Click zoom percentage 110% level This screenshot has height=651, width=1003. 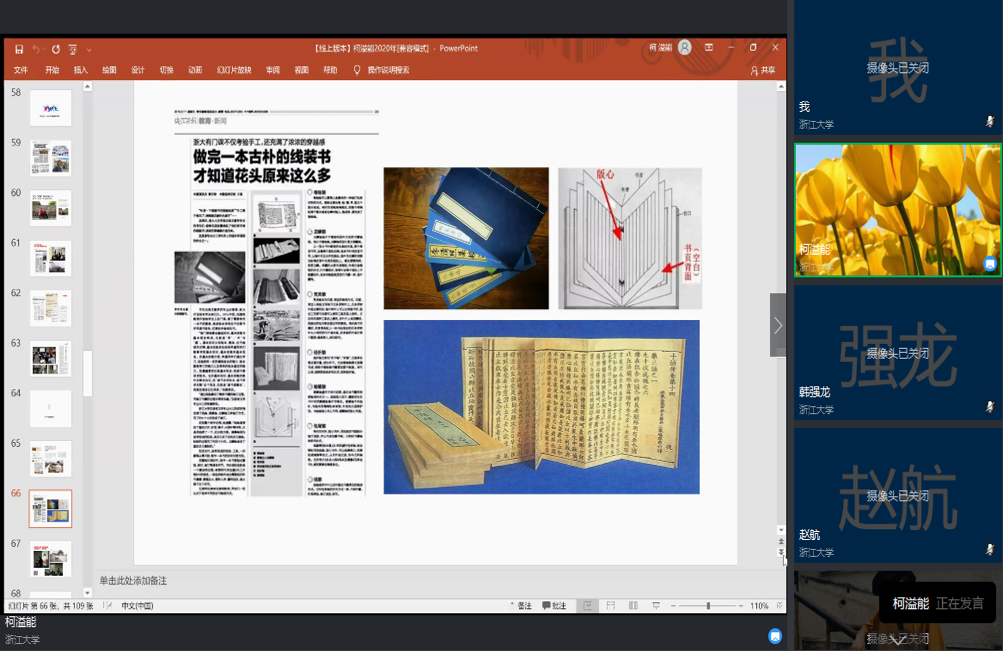(x=758, y=606)
